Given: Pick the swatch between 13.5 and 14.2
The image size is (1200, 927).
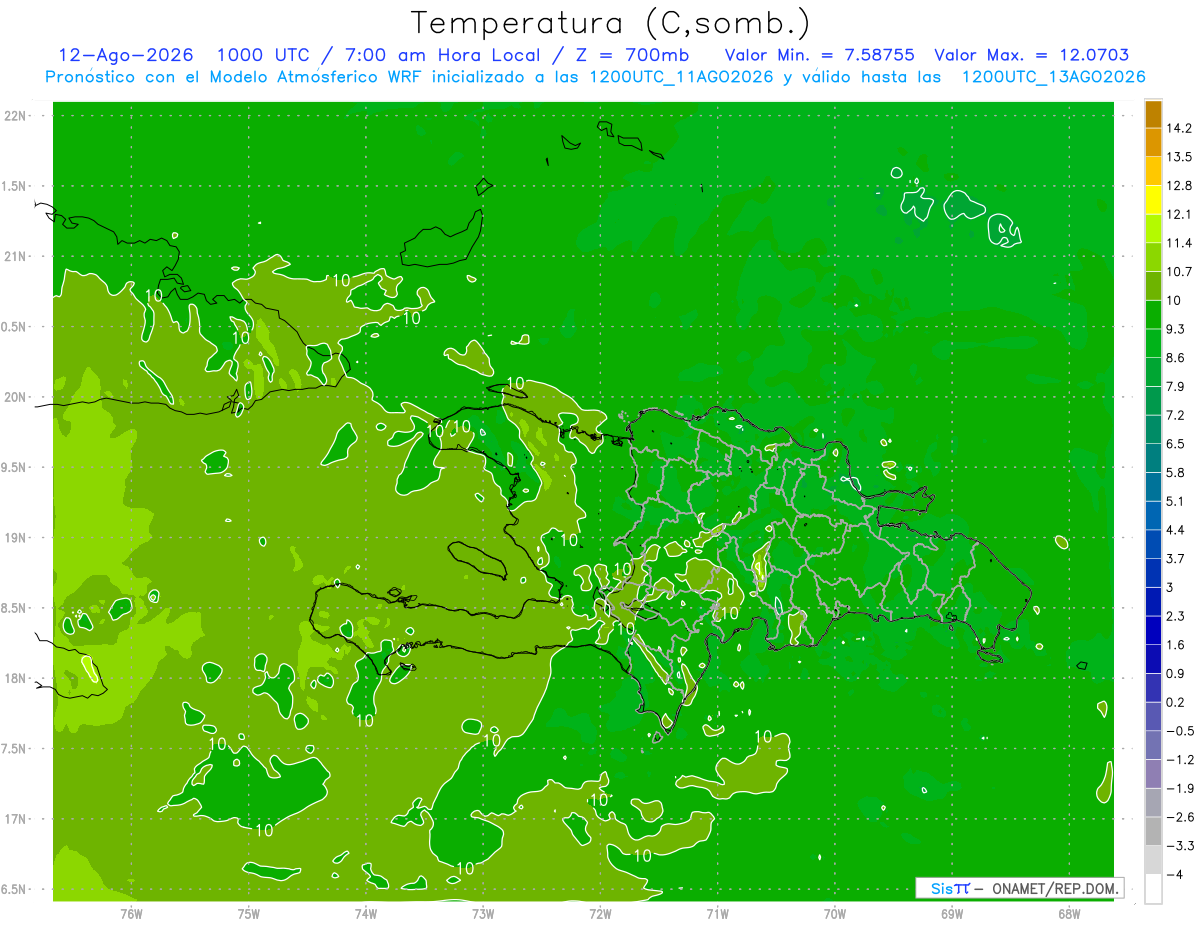Looking at the screenshot, I should coord(1152,143).
